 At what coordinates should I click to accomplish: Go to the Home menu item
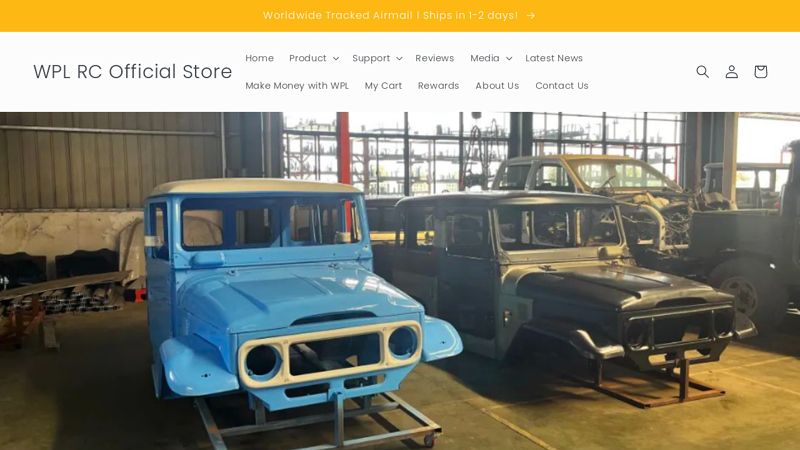tap(259, 58)
